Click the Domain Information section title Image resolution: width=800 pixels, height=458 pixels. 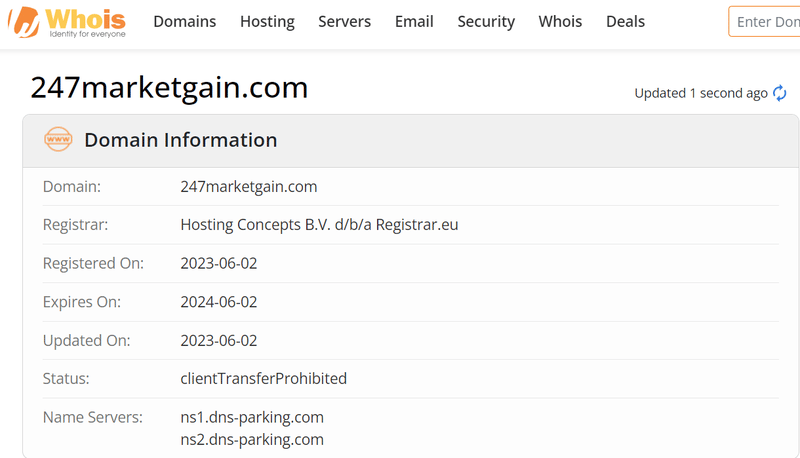tap(181, 140)
